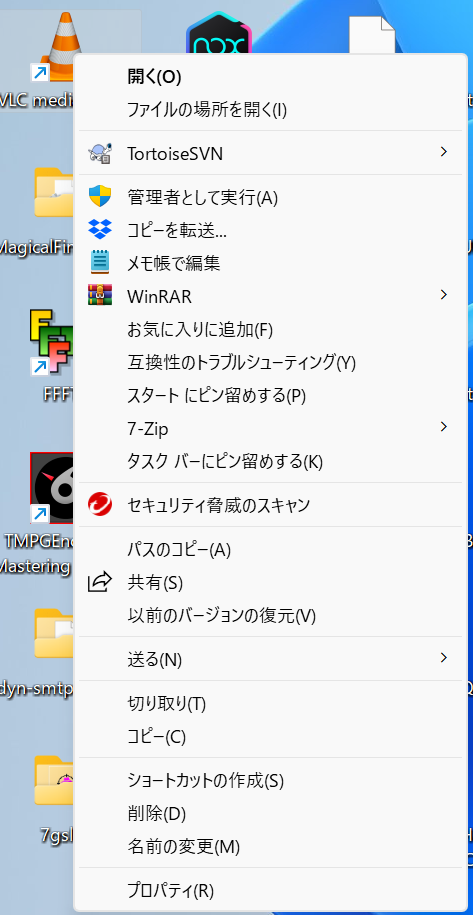Choose タスク バーにピン留めする(K)

(273, 462)
